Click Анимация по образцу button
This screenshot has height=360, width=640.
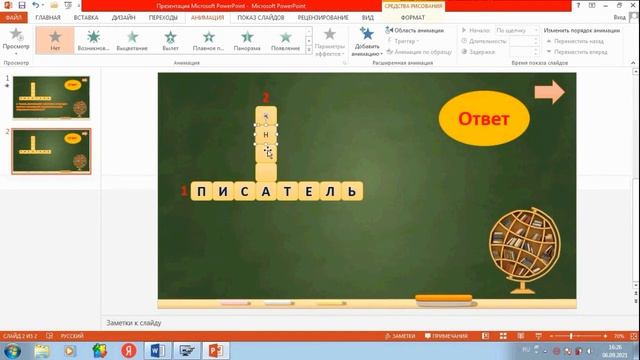click(x=419, y=52)
